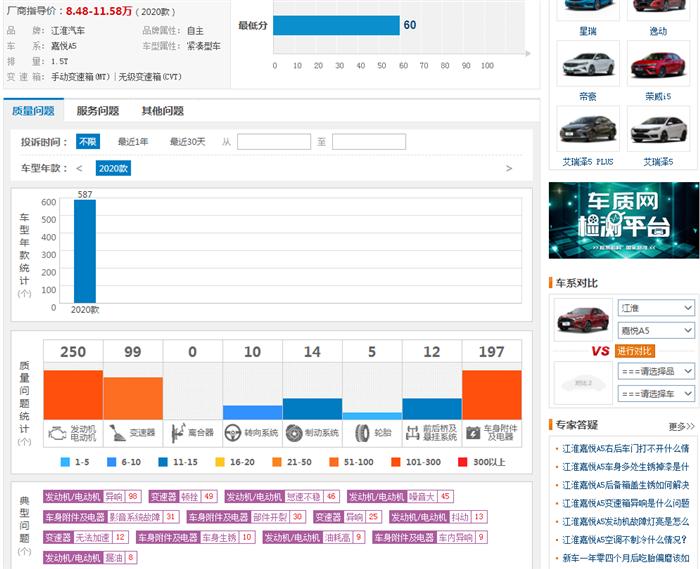
Task: Open 江淮嘉悦A5空调不制冷 question link
Action: pyautogui.click(x=625, y=540)
